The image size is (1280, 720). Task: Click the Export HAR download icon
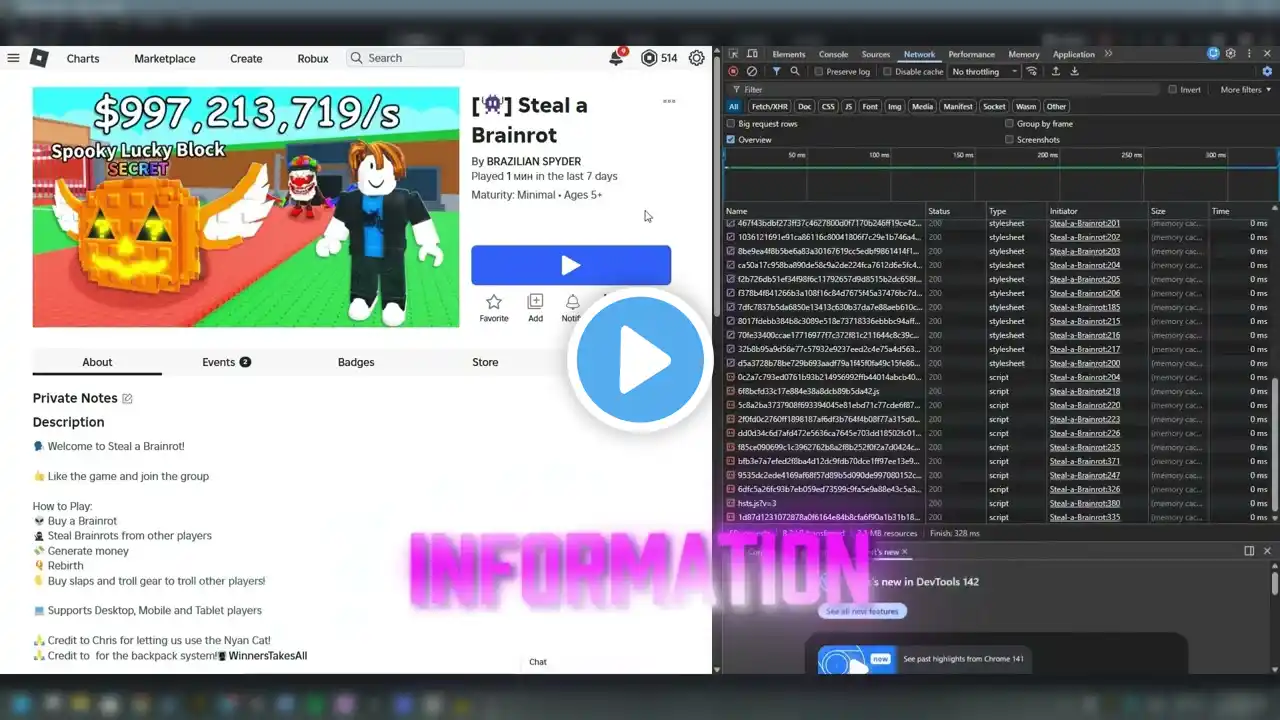[1075, 72]
